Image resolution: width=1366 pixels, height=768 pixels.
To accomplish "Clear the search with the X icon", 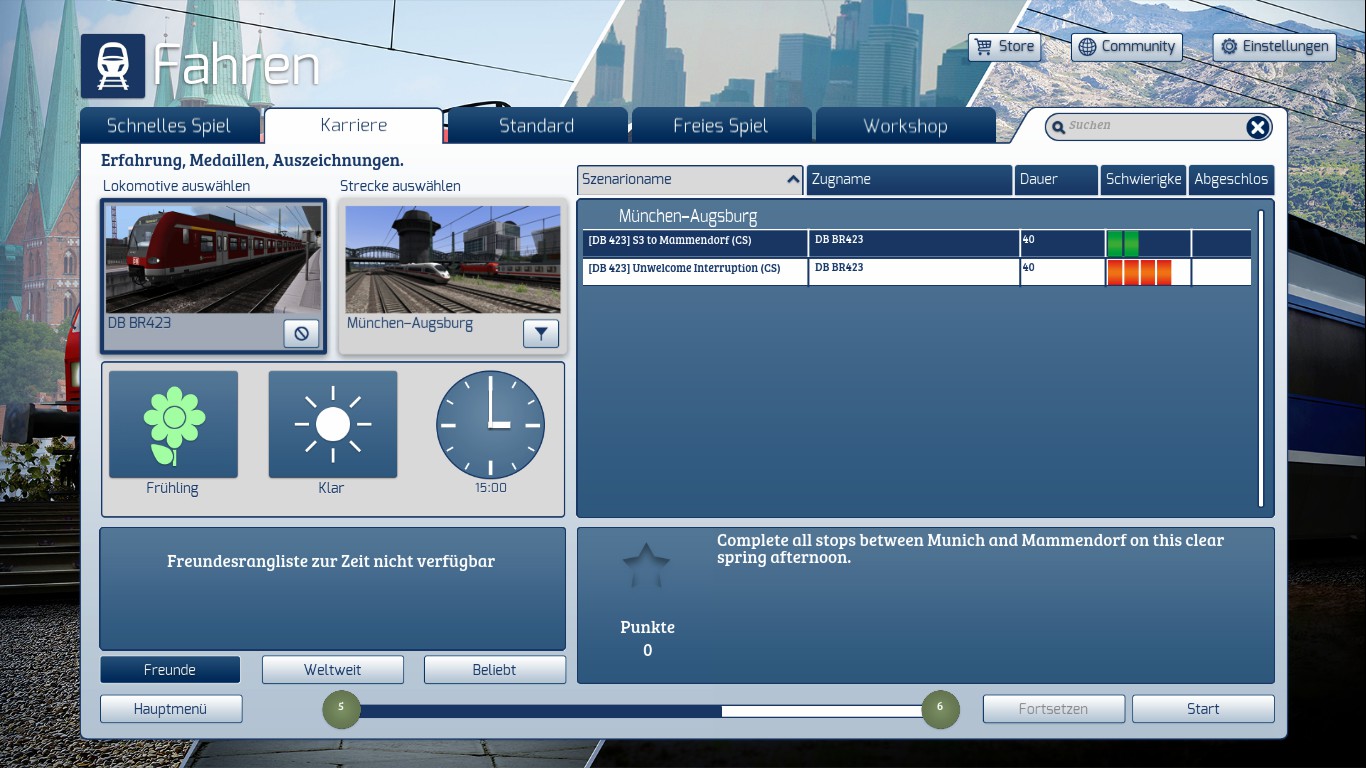I will pyautogui.click(x=1258, y=127).
